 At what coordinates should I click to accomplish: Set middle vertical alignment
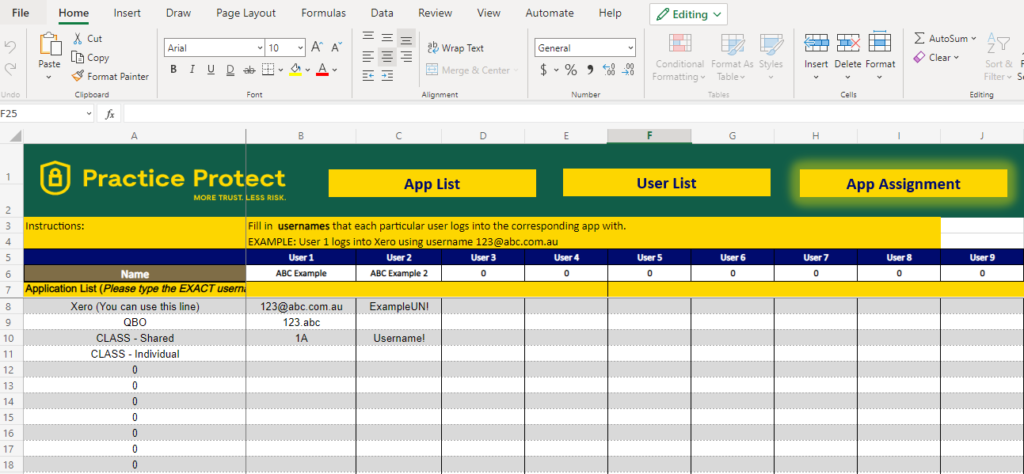pos(387,37)
